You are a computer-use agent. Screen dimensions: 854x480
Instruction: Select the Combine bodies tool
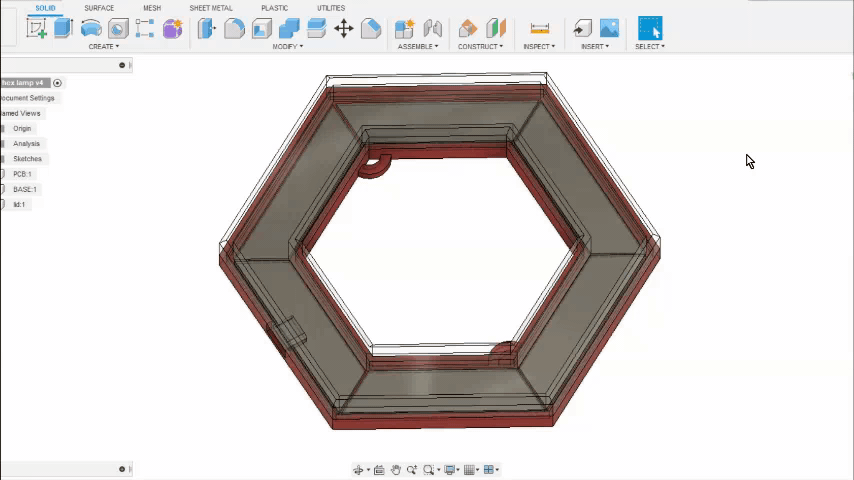point(289,28)
